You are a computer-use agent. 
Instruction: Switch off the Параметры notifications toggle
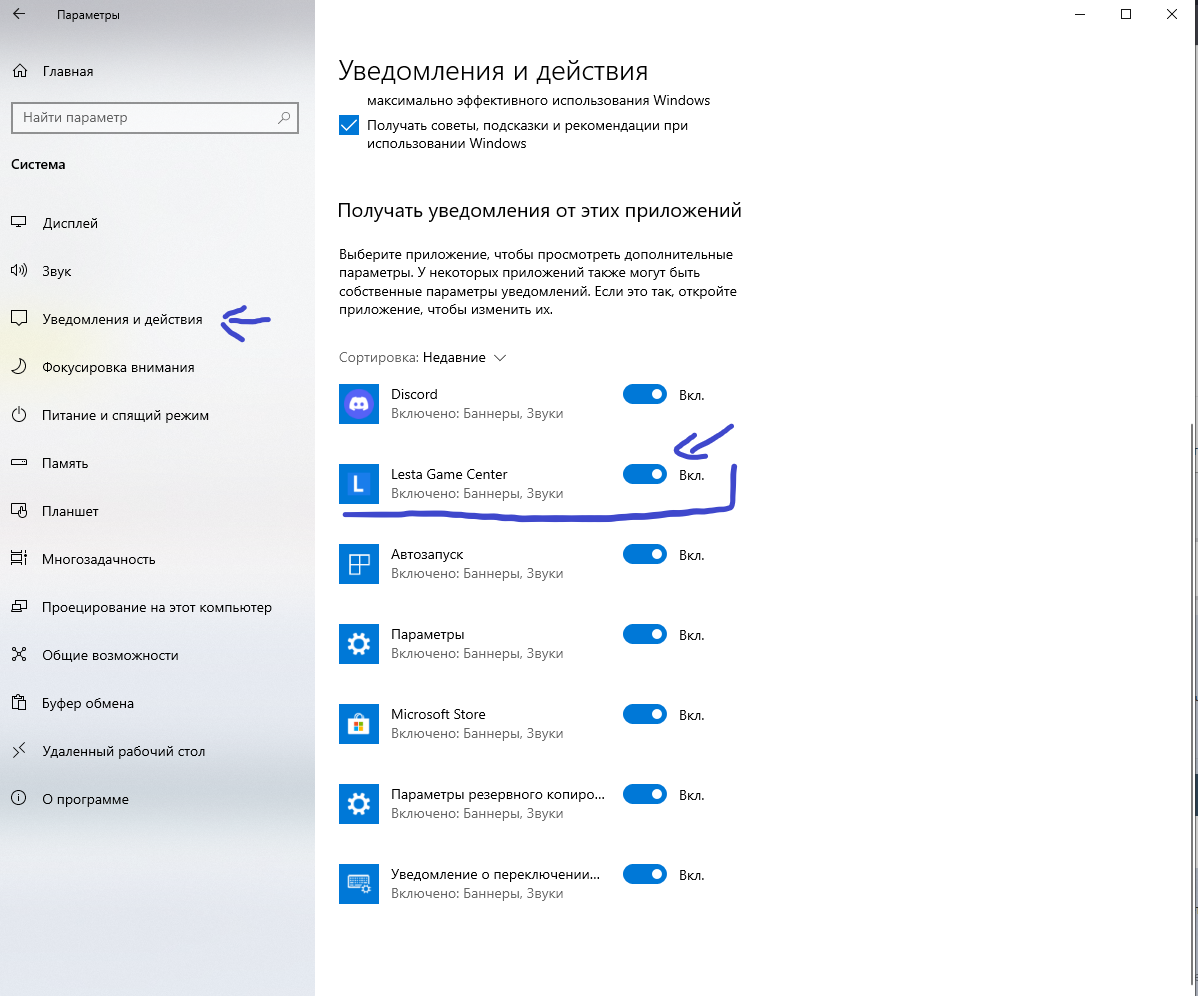pos(645,634)
